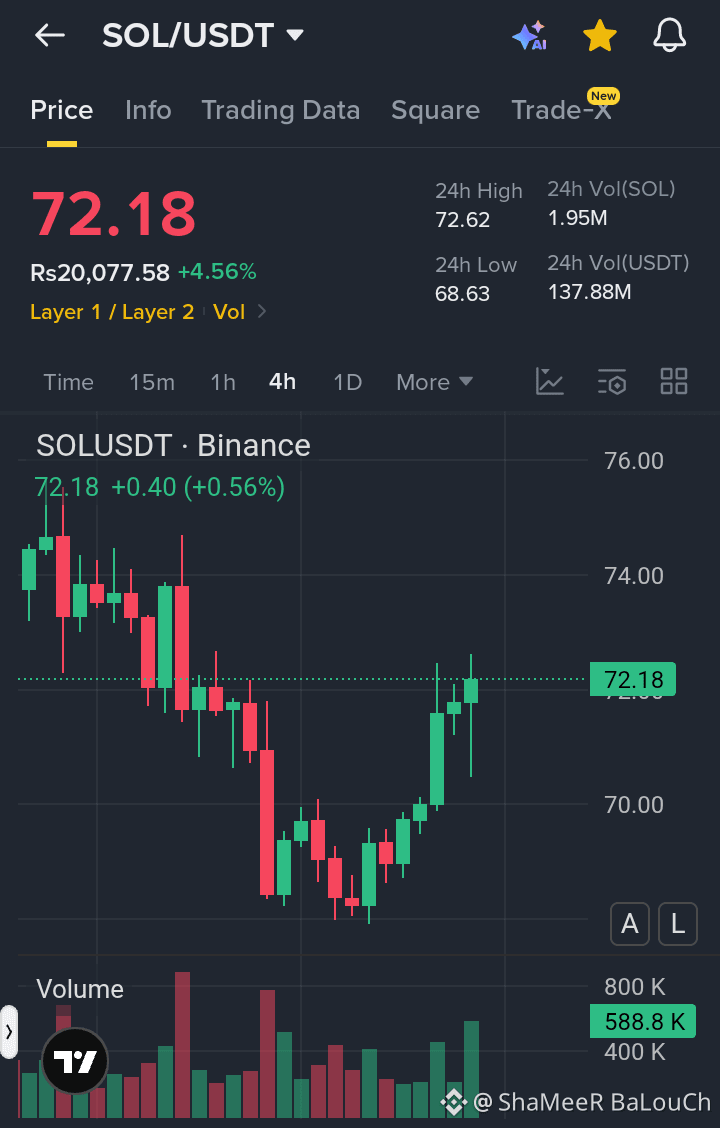Tap the Volume indicator label
Screen dimensions: 720x1128
80,989
